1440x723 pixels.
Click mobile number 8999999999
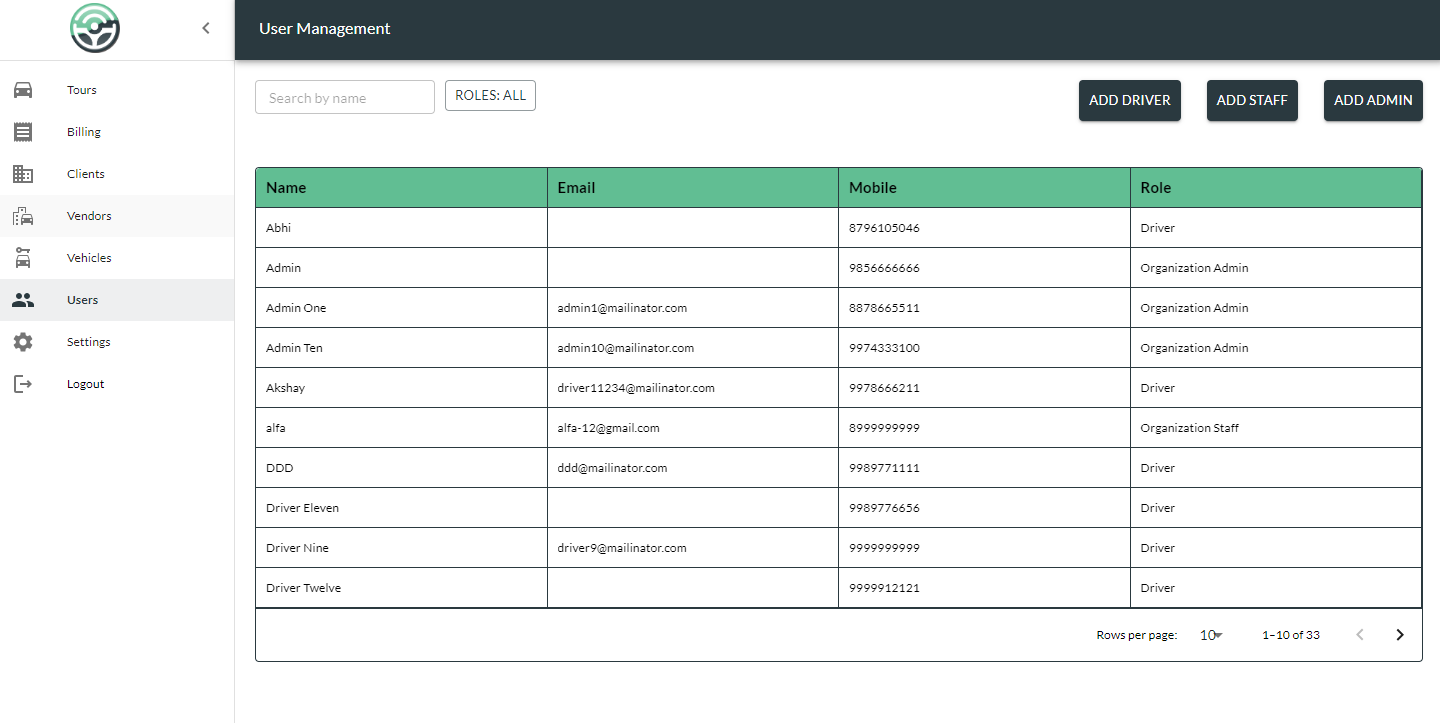click(x=884, y=428)
